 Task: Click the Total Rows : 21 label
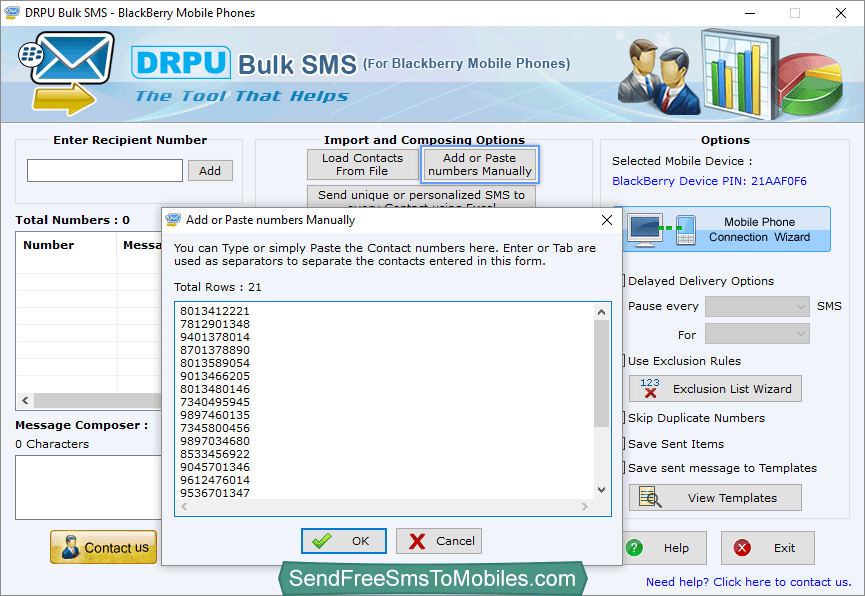click(x=217, y=287)
